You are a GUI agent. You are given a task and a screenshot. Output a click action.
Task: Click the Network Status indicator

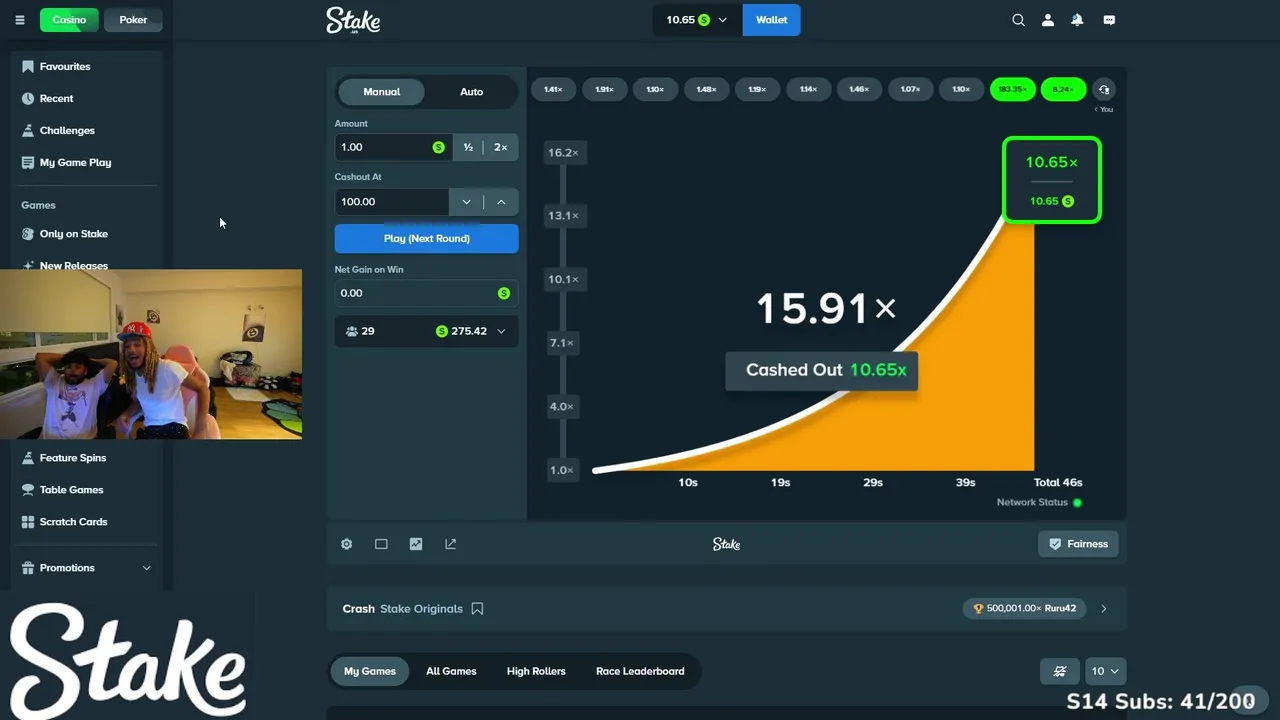1039,502
